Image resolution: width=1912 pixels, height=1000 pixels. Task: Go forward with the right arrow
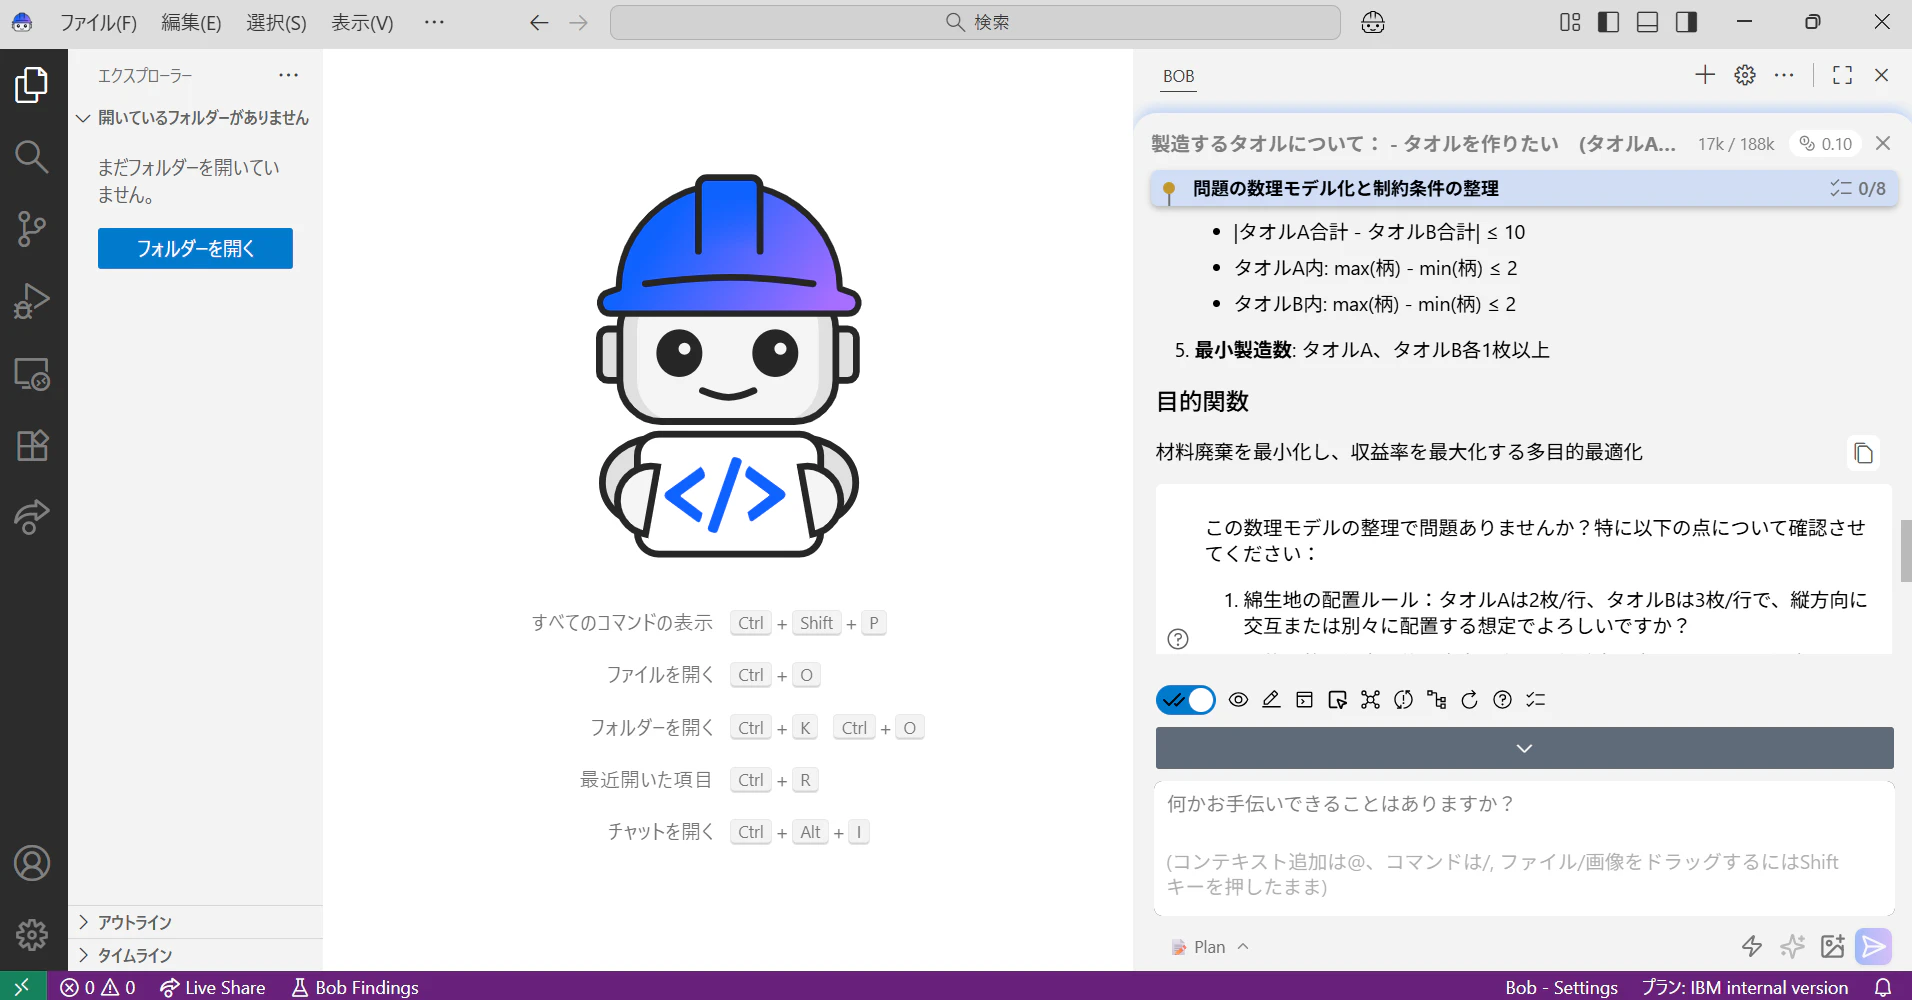(x=579, y=22)
